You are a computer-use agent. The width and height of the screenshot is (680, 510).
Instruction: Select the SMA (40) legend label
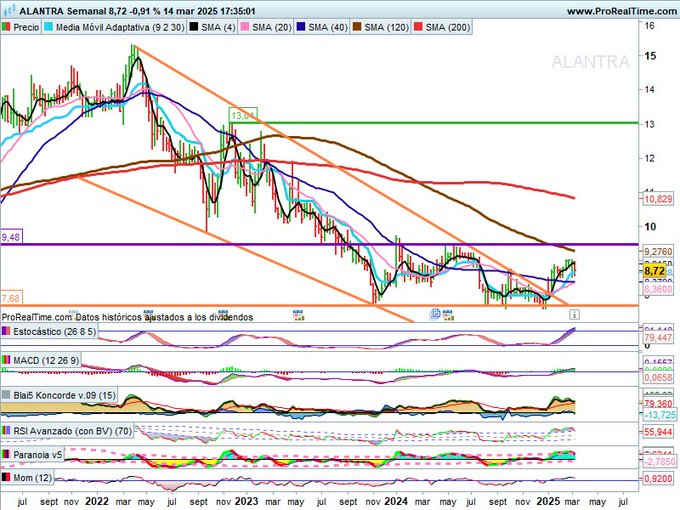[x=327, y=27]
